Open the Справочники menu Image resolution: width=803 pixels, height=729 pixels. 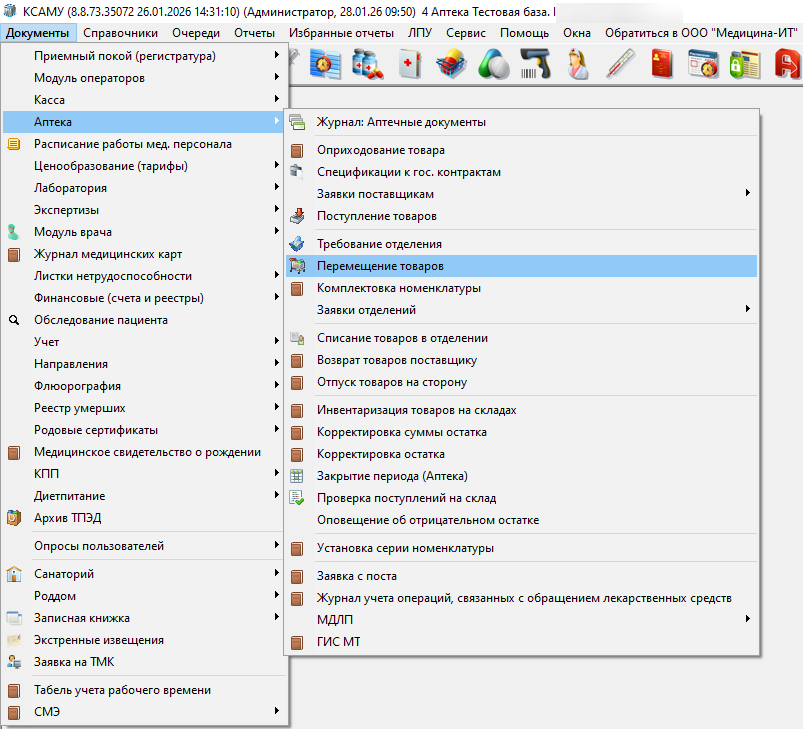121,33
